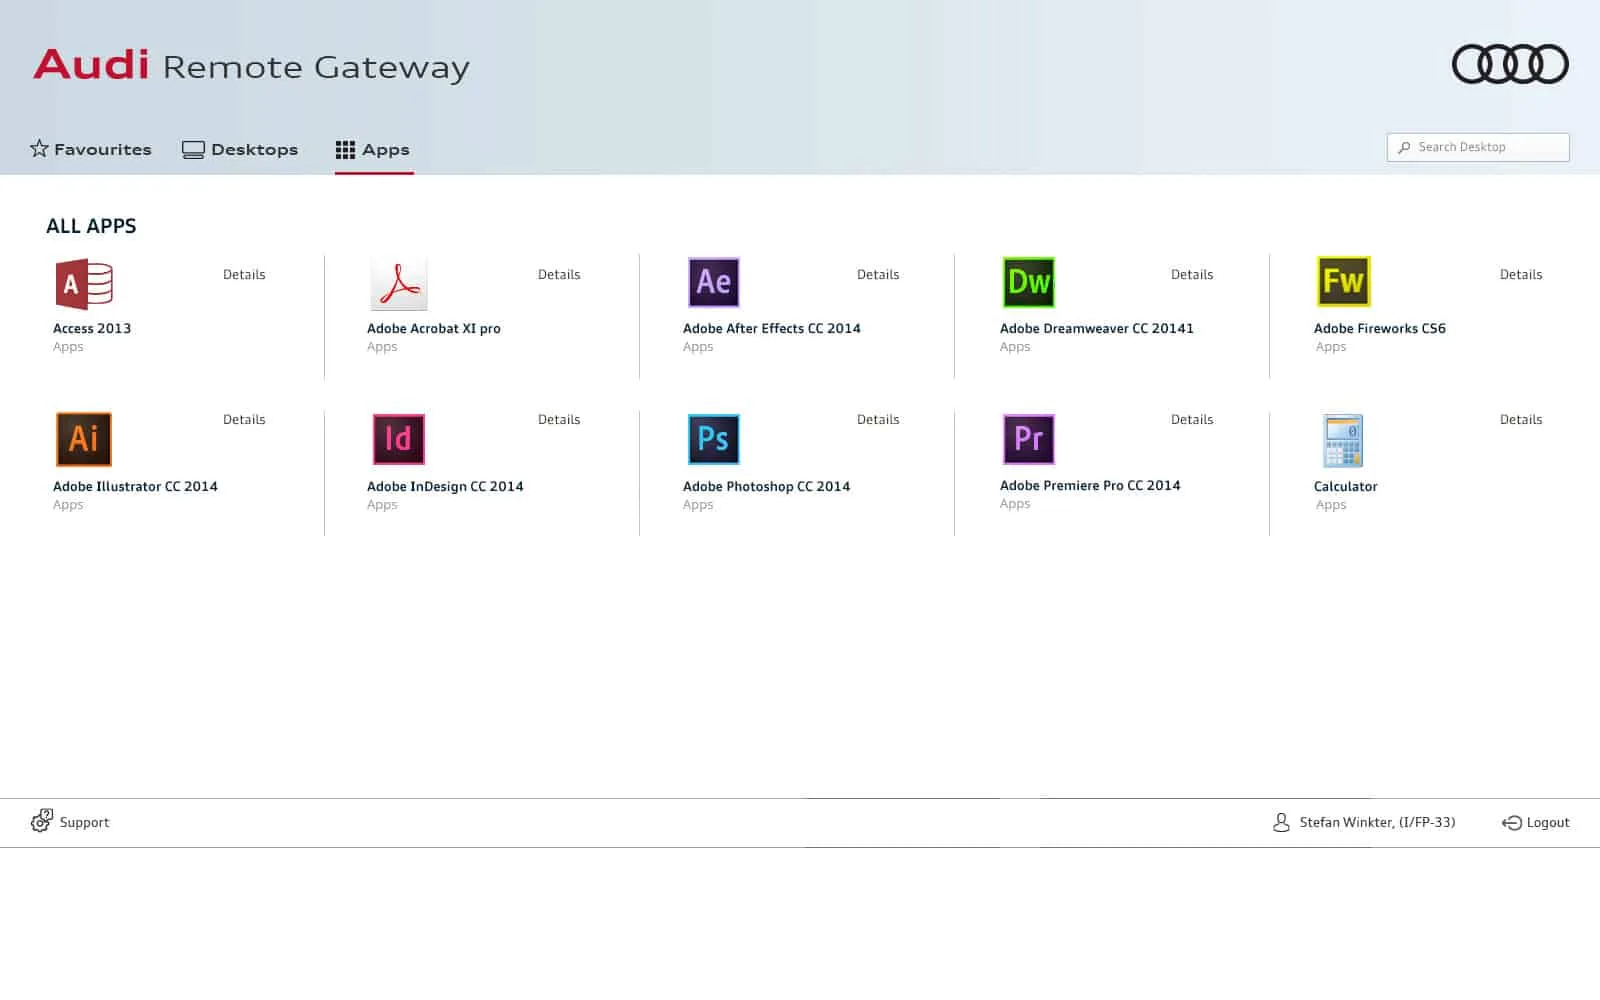The image size is (1600, 1000).
Task: Click the Calculator app name text
Action: tap(1345, 486)
